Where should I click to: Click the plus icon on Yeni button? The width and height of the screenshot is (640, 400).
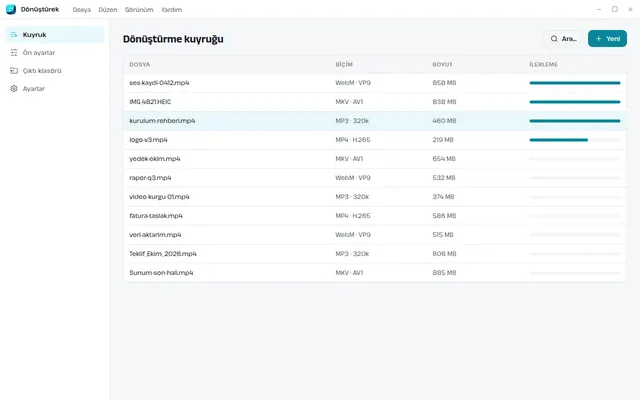coord(599,39)
